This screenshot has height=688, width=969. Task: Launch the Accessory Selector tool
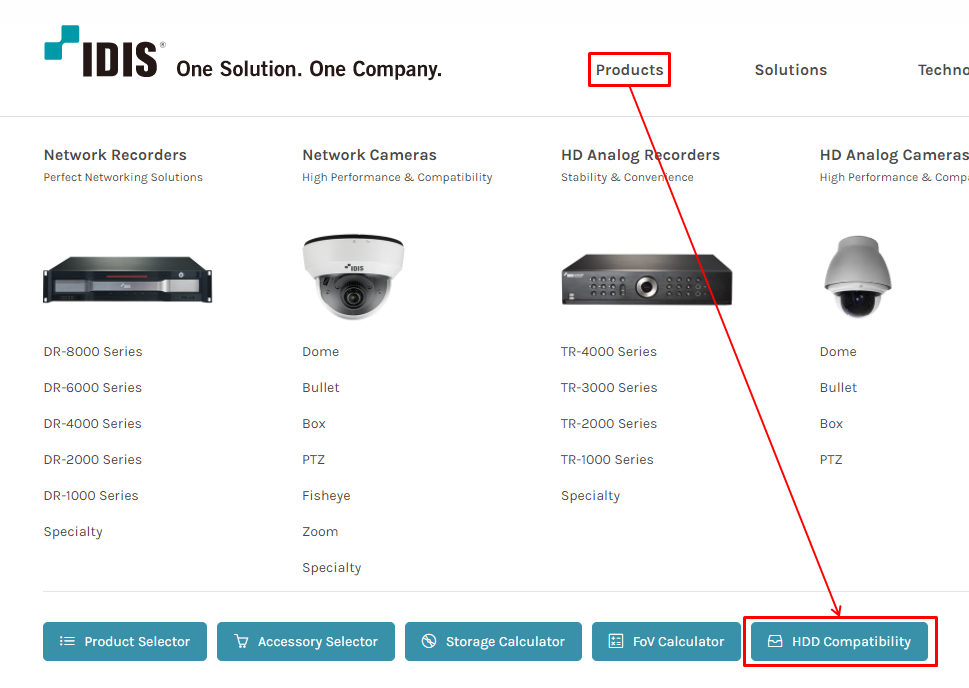(x=306, y=642)
